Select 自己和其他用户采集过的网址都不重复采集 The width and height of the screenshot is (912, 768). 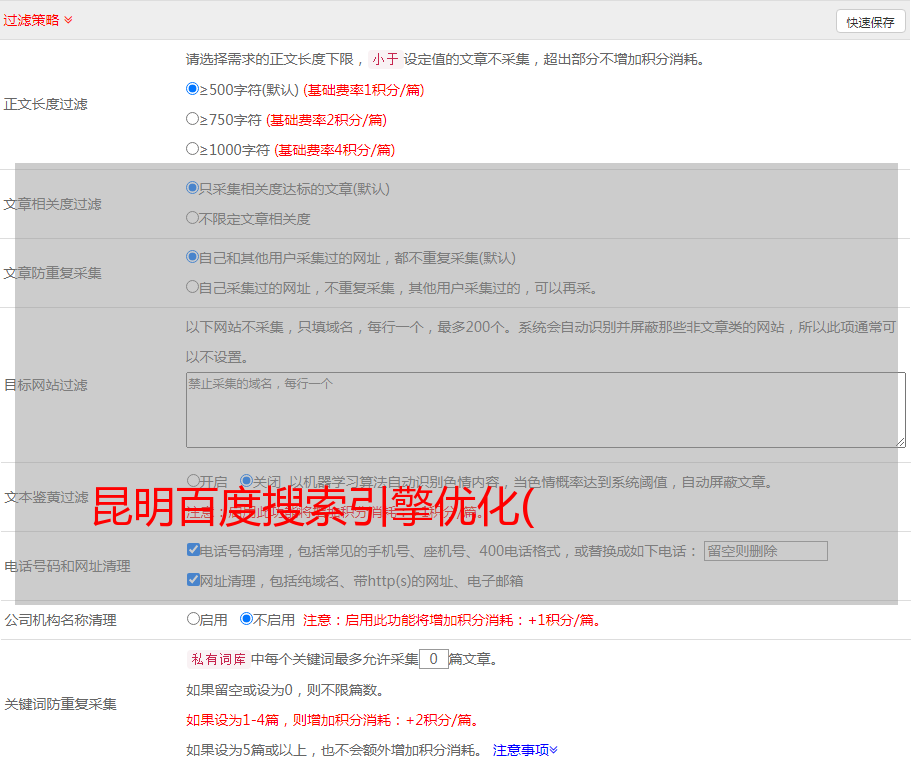193,257
